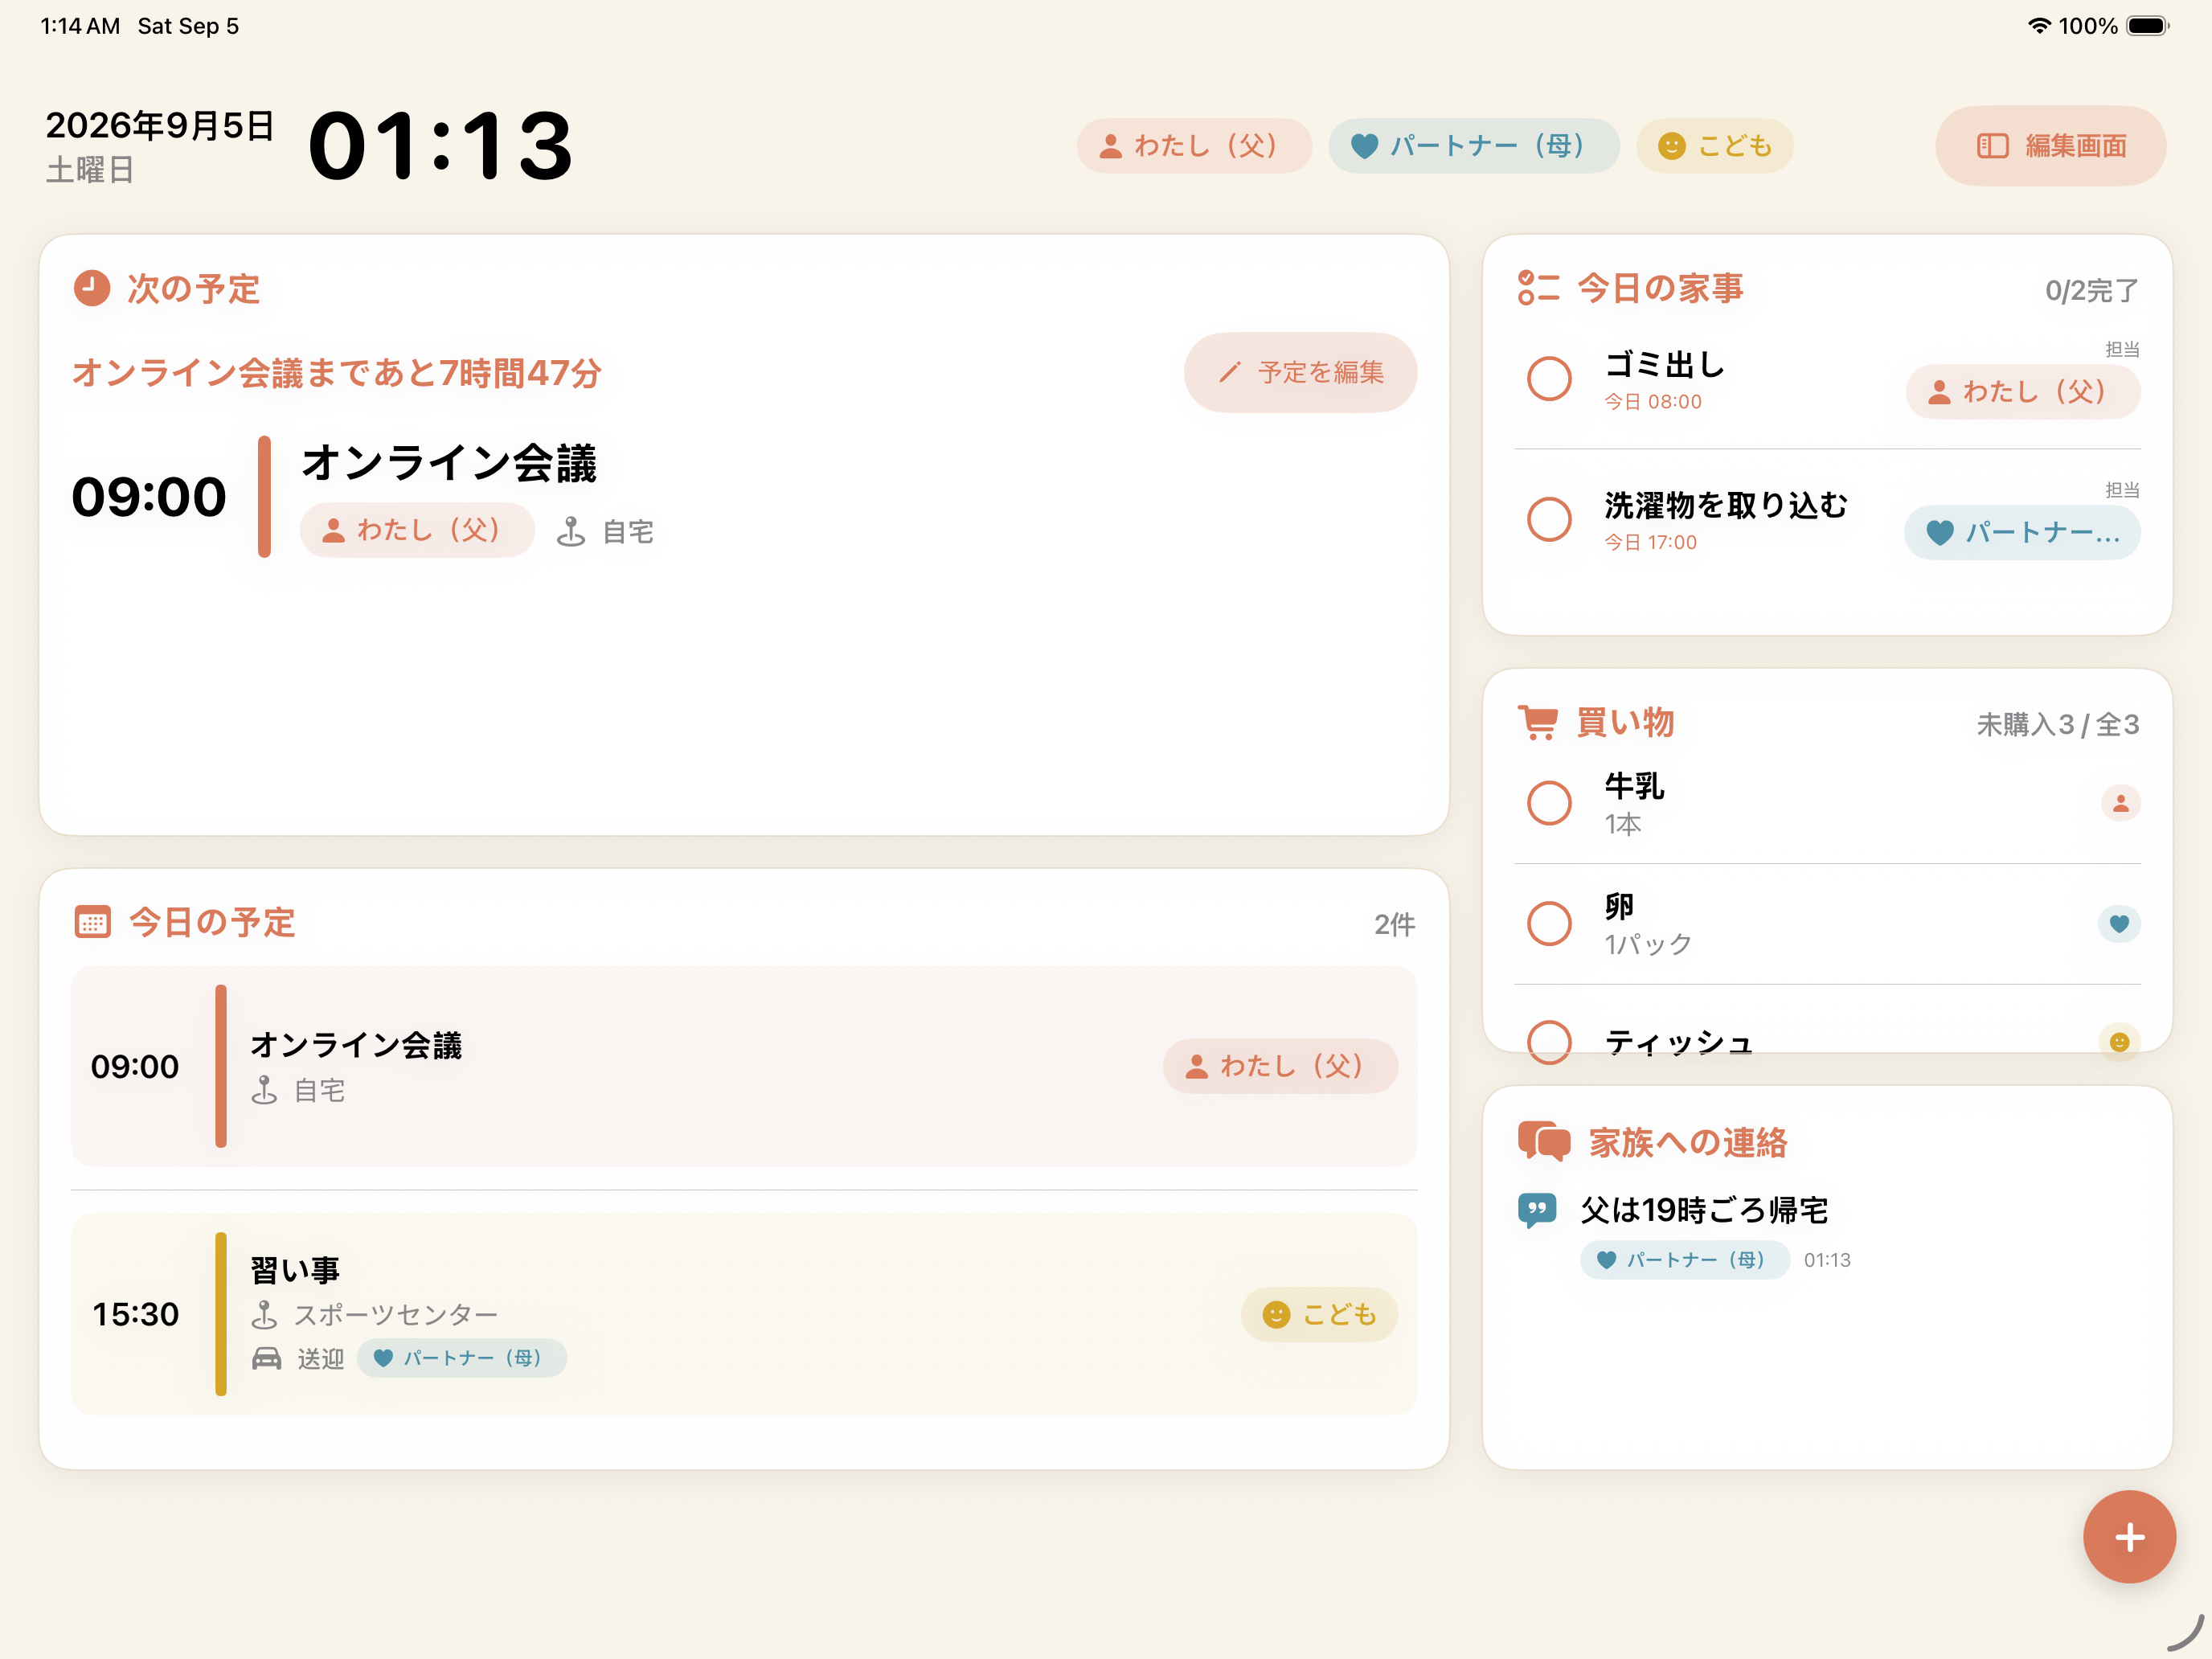
Task: Click the 0/2完了 chores progress text
Action: [2092, 291]
